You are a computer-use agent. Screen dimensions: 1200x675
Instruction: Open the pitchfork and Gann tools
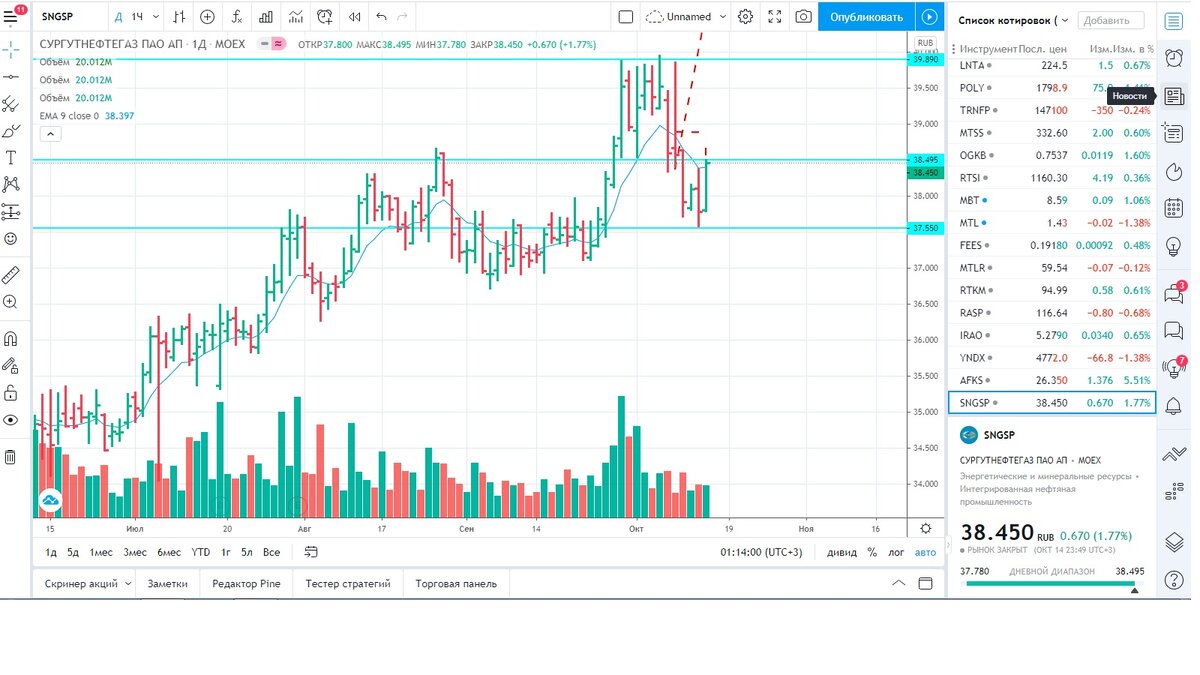click(11, 103)
